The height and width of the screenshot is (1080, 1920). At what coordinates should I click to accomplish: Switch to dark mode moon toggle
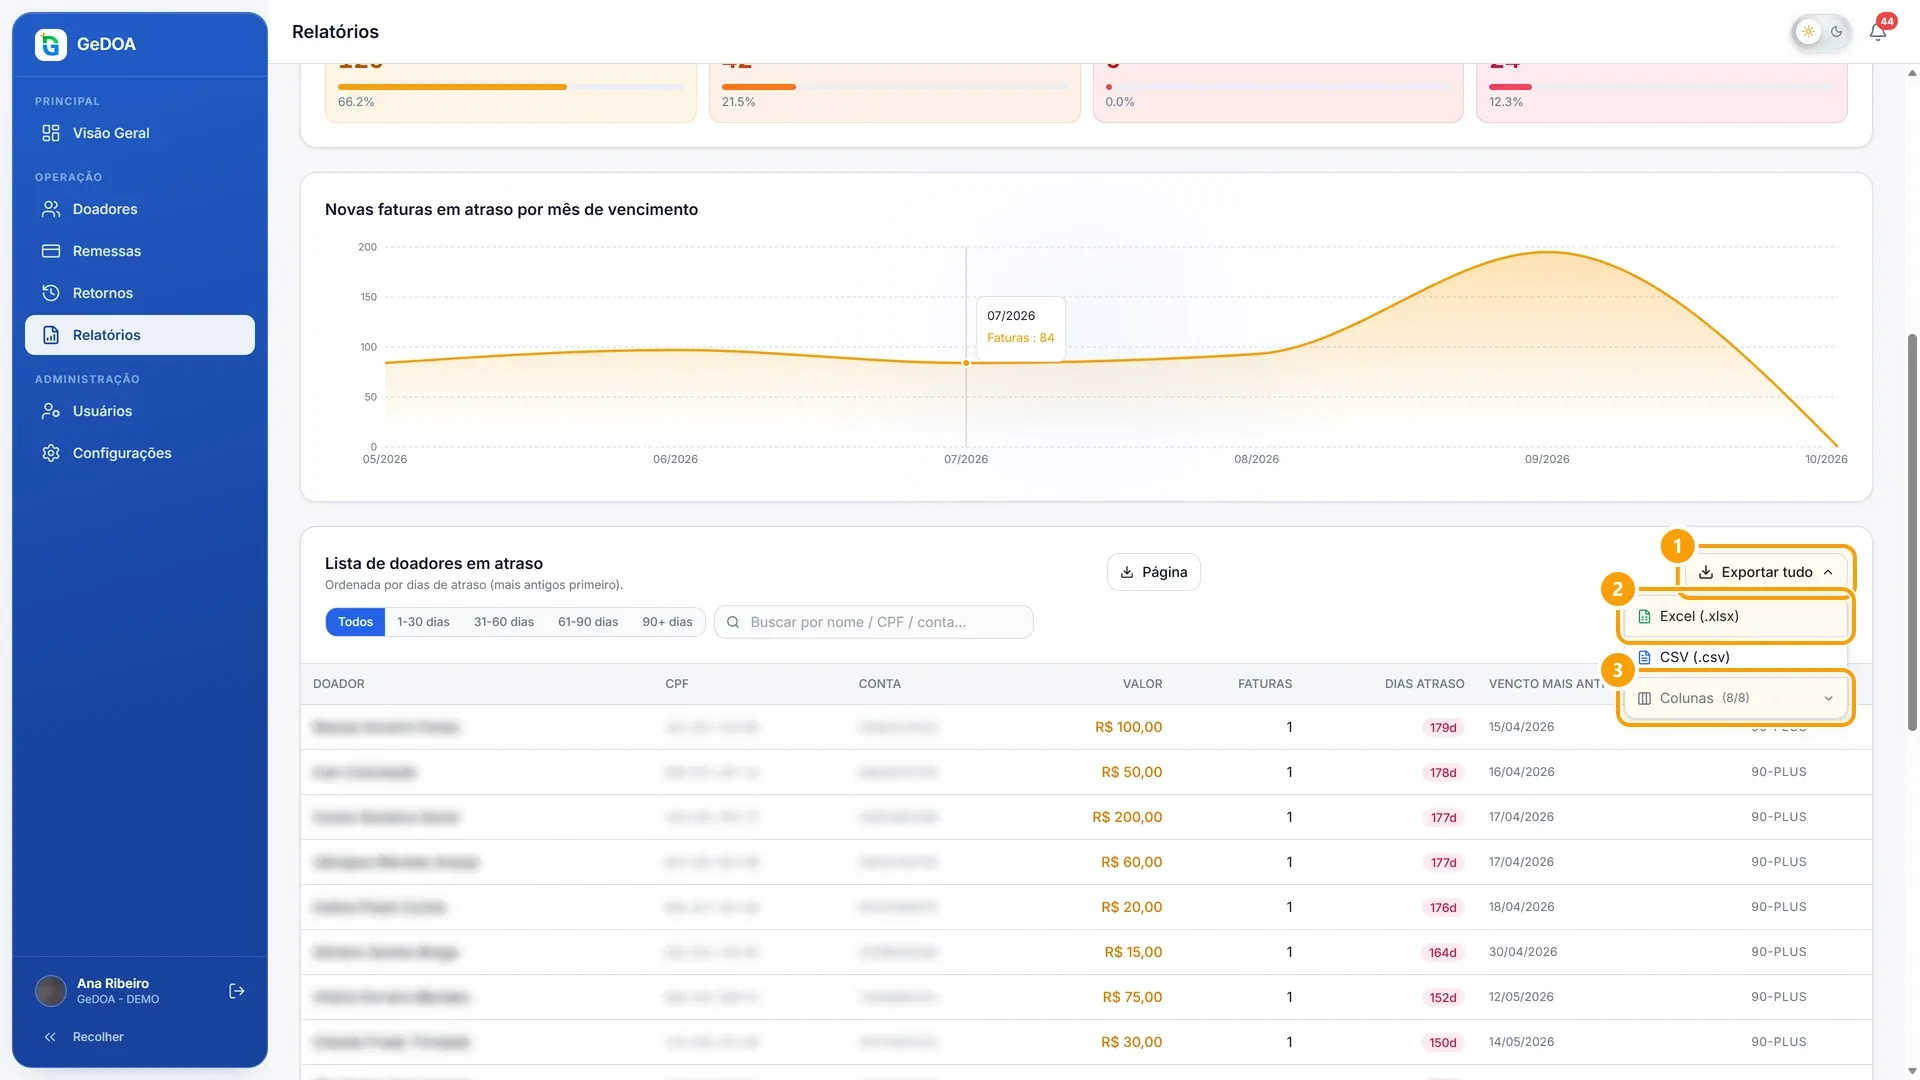(x=1837, y=32)
